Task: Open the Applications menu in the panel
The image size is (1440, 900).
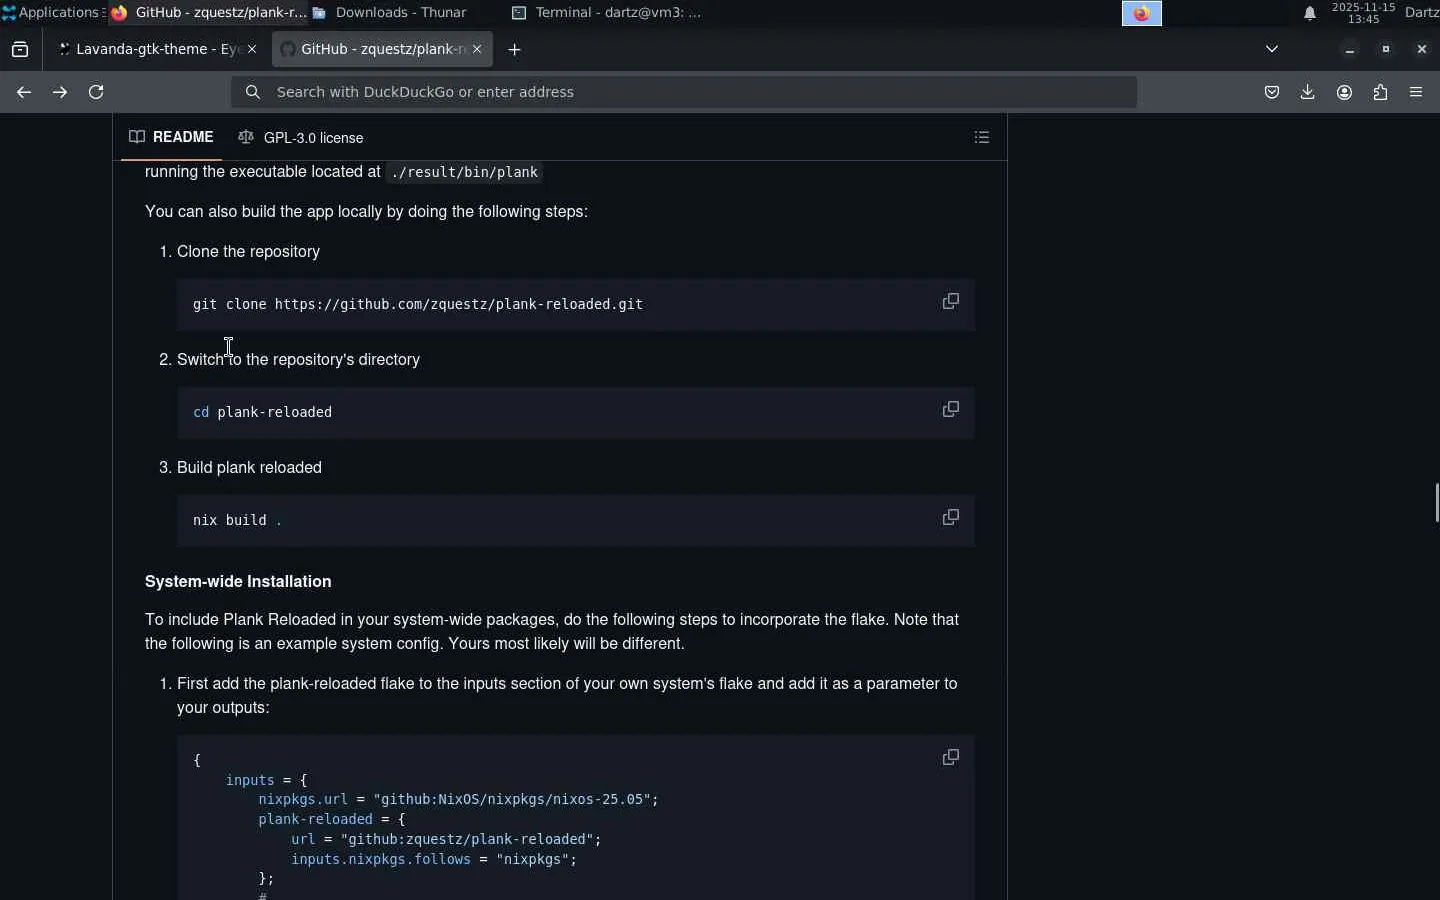Action: coord(52,13)
